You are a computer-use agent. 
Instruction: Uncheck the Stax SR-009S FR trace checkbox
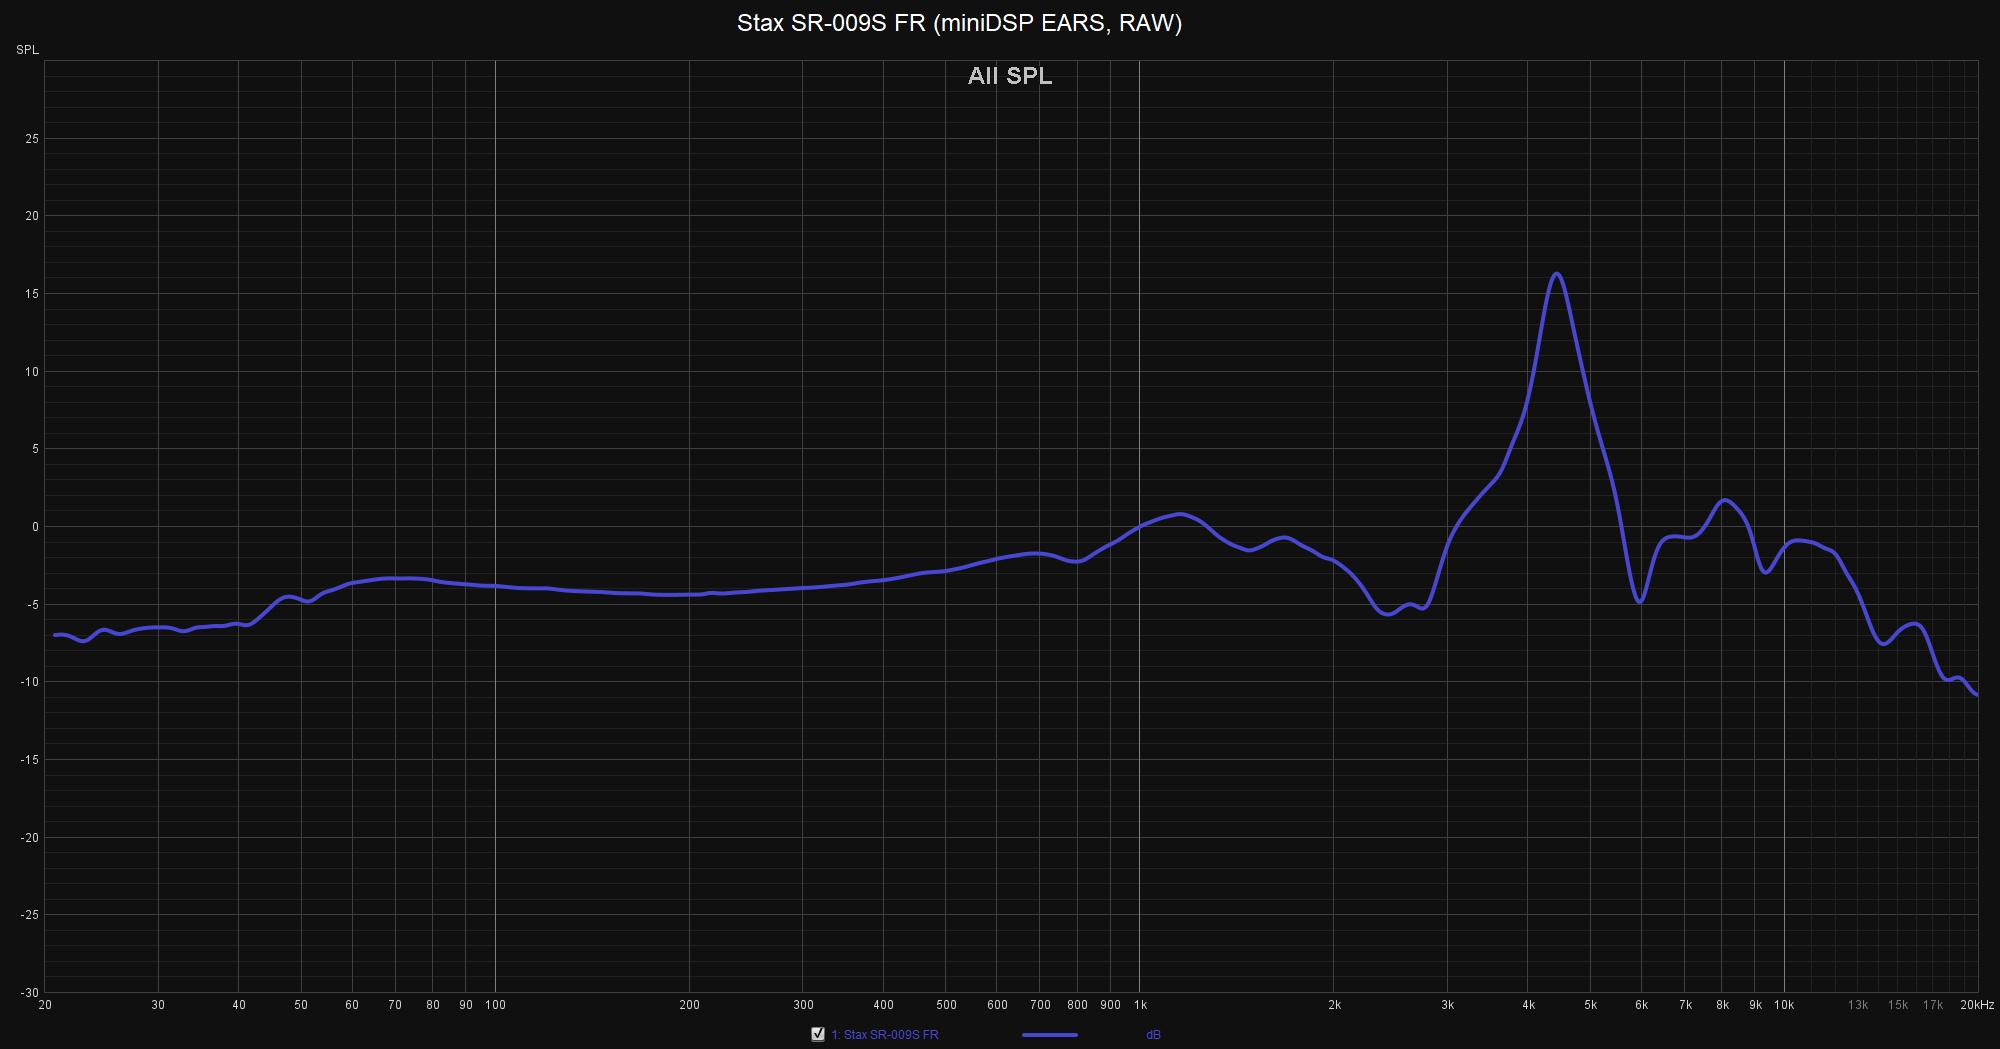[x=818, y=1035]
